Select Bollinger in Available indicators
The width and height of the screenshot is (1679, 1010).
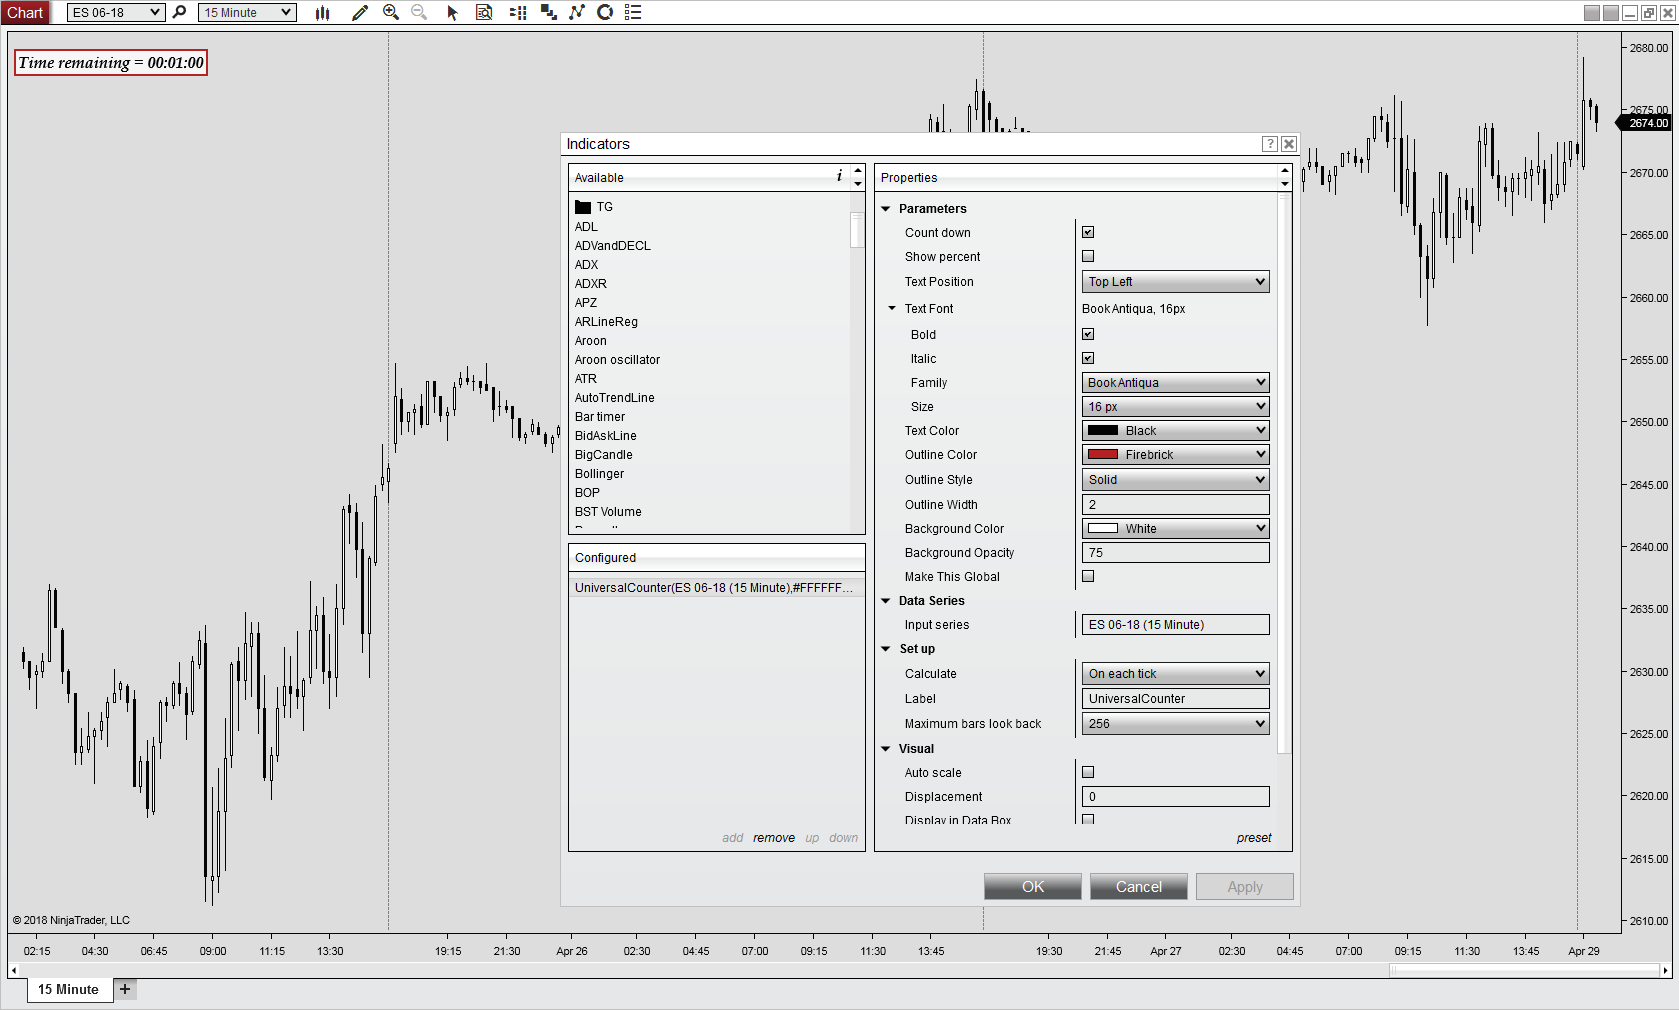point(599,474)
